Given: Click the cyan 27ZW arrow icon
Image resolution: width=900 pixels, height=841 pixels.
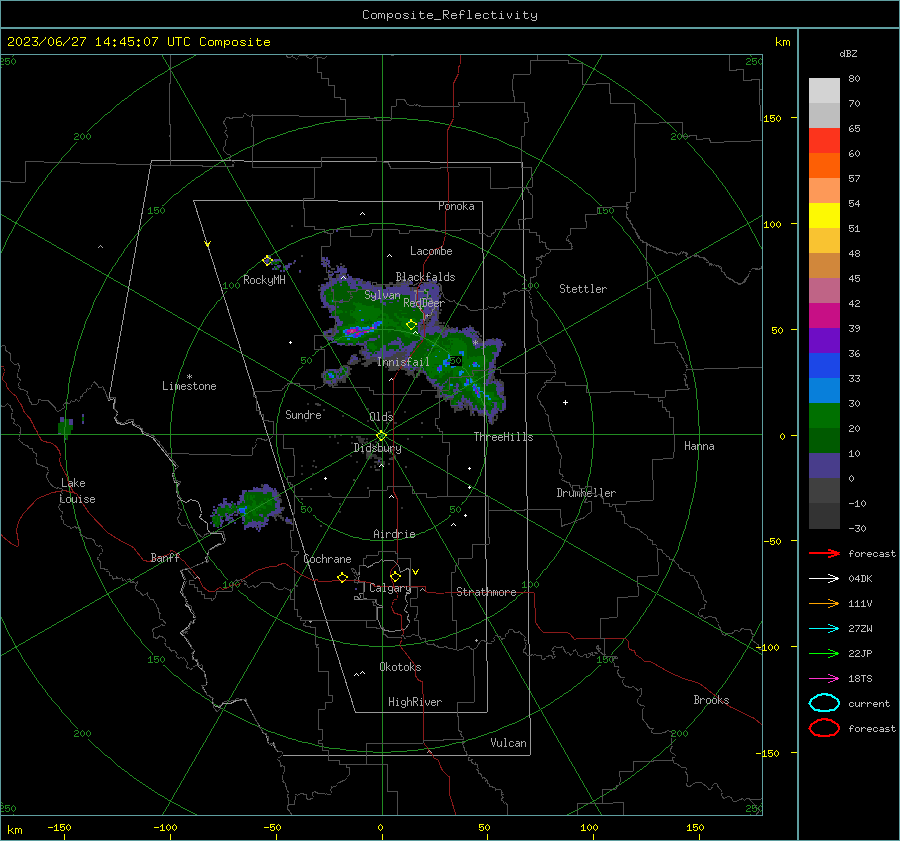Looking at the screenshot, I should [824, 629].
